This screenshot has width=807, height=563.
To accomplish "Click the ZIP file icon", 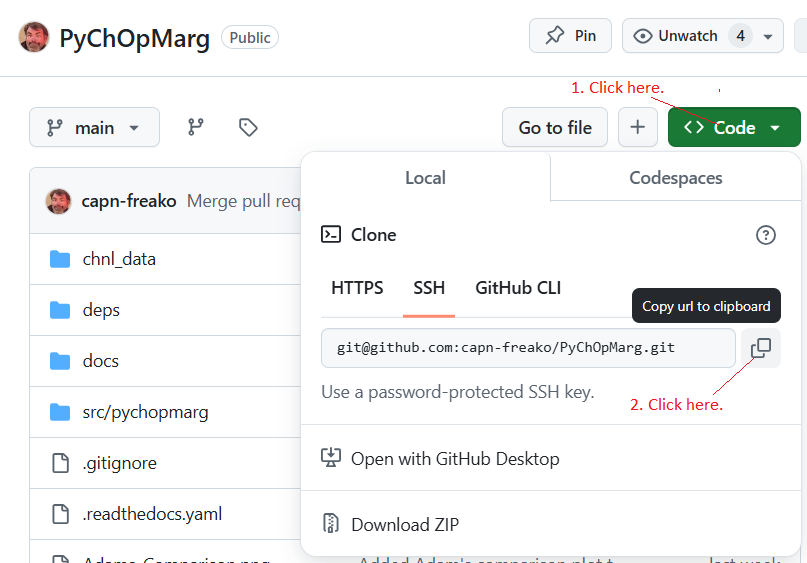I will (x=330, y=523).
